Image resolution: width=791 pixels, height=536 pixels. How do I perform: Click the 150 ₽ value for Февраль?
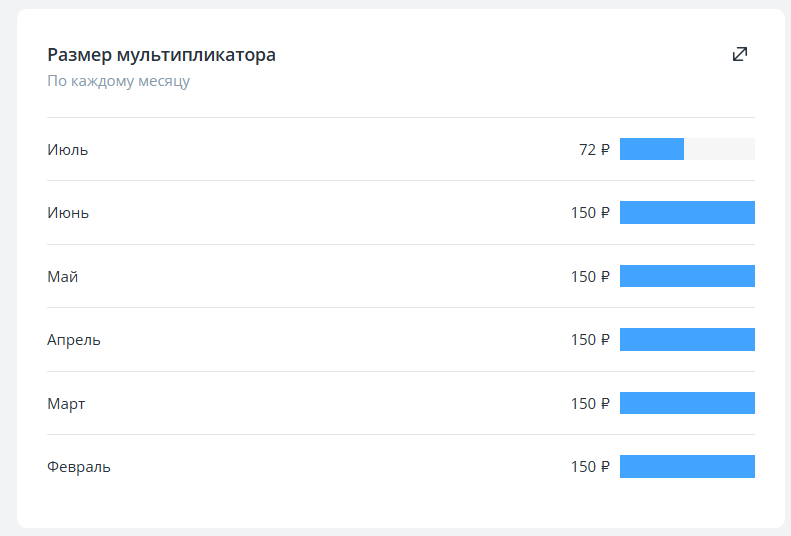pyautogui.click(x=590, y=467)
